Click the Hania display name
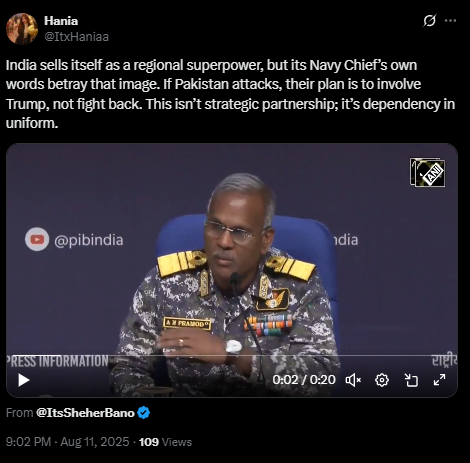The width and height of the screenshot is (470, 463). point(61,21)
